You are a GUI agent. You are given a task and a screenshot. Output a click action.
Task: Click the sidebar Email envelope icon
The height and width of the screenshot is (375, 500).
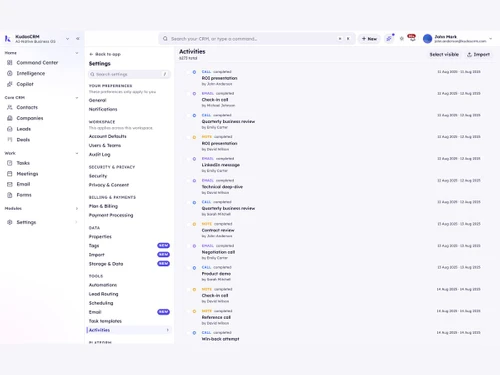10,184
